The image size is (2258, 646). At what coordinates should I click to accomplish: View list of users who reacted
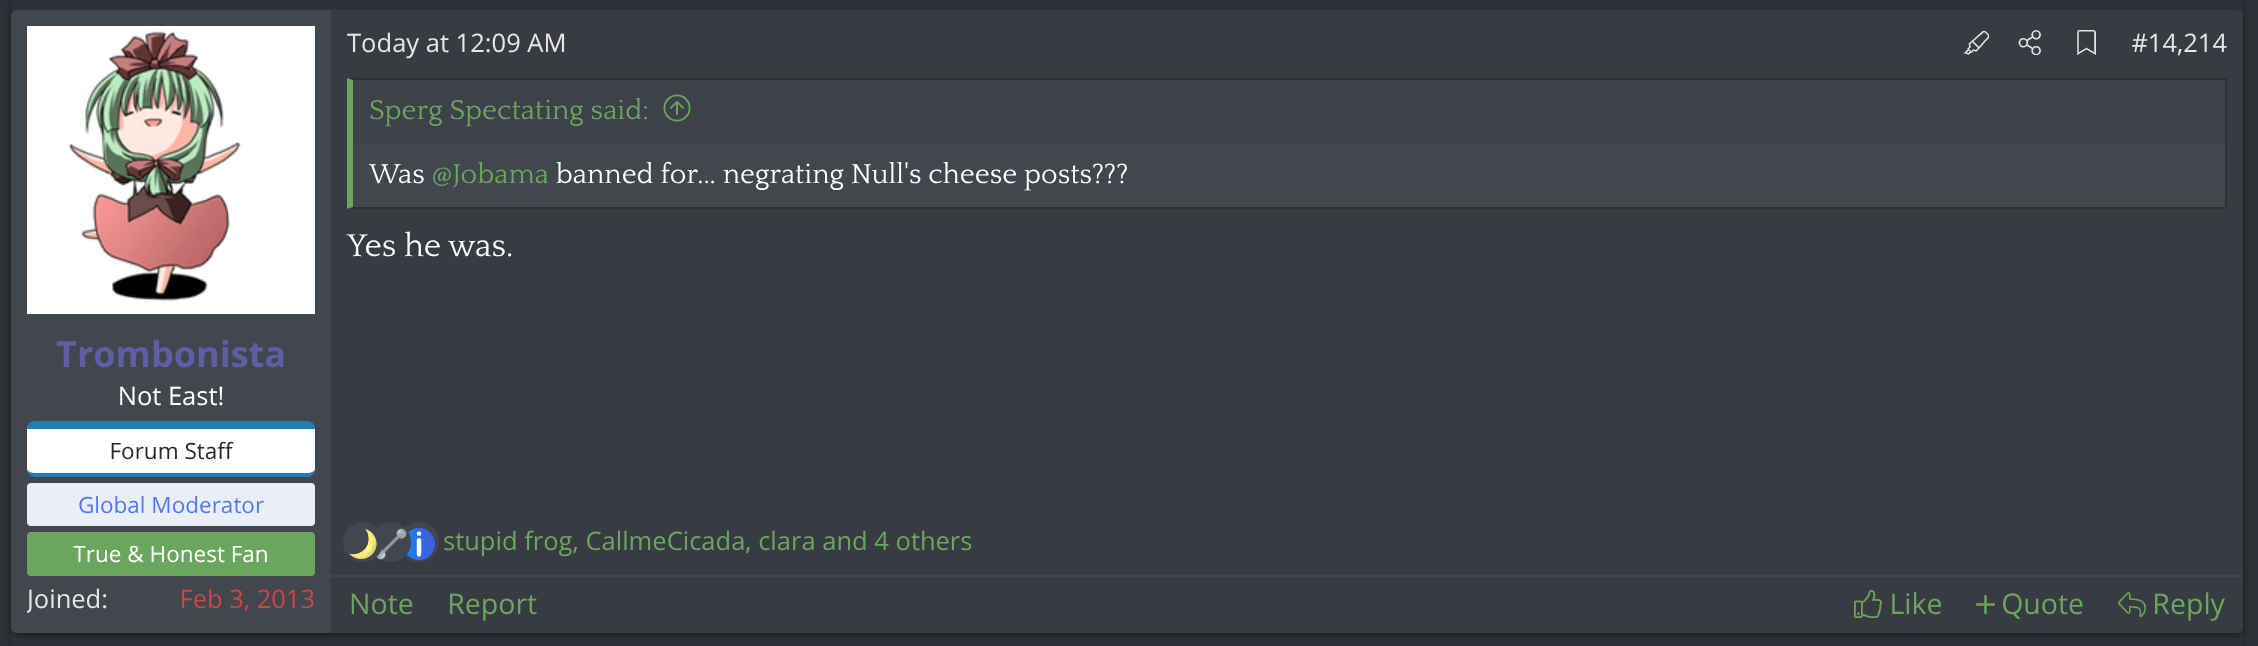point(707,541)
